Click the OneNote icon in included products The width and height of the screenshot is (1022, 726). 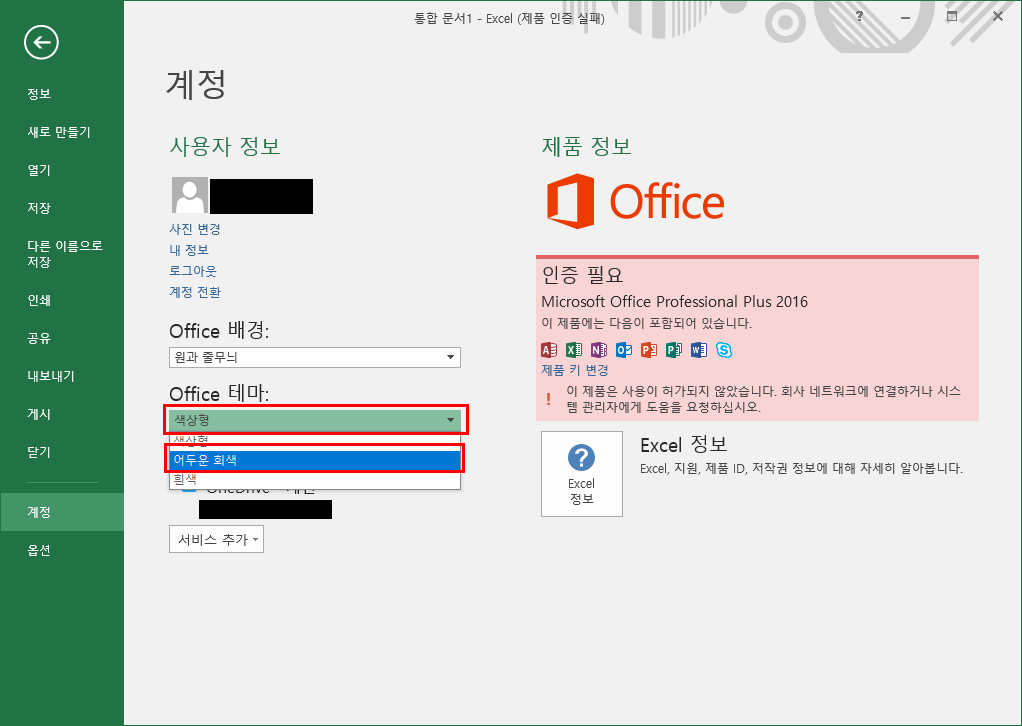(x=598, y=350)
